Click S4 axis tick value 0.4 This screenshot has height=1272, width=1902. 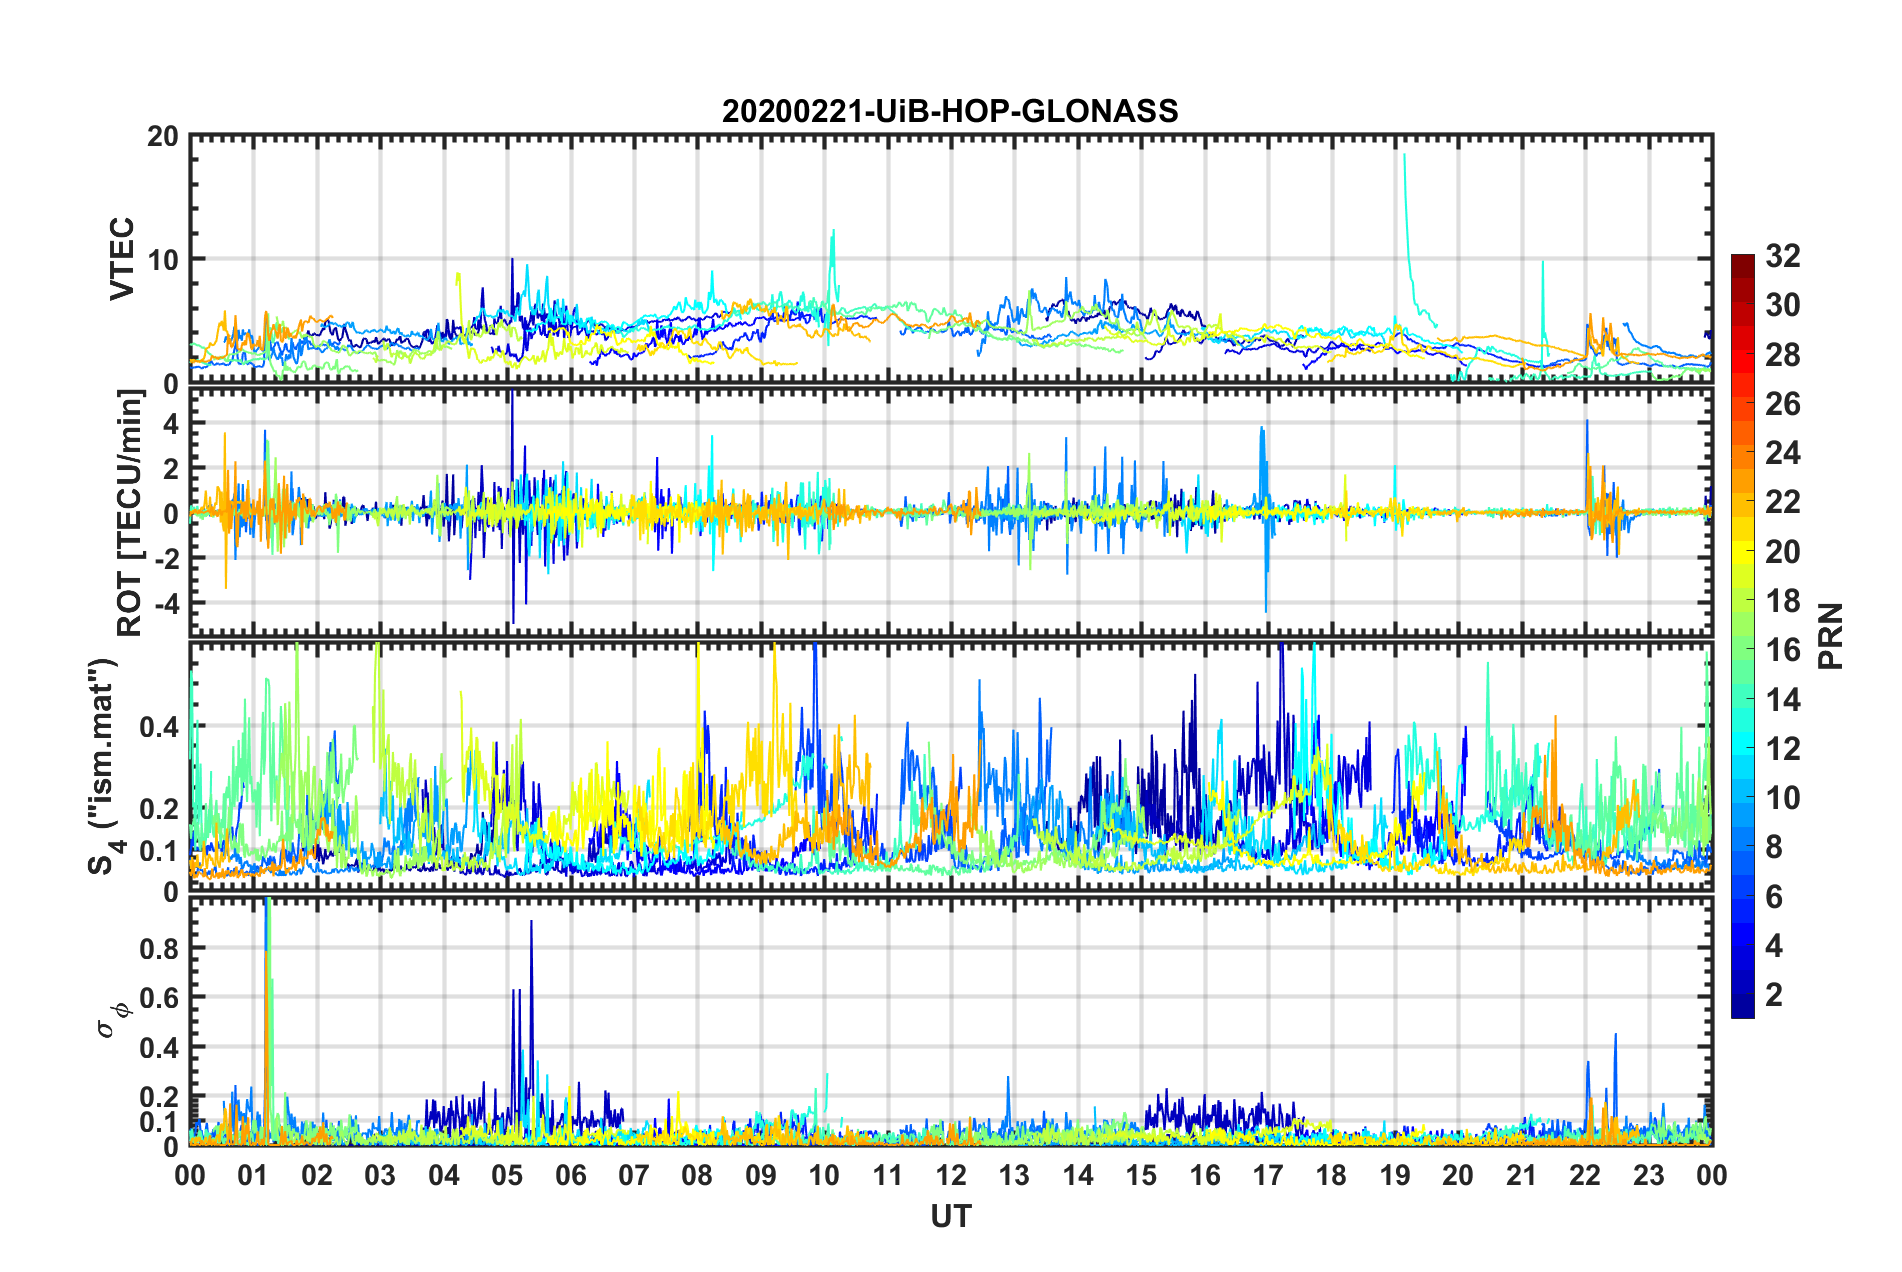(x=160, y=727)
